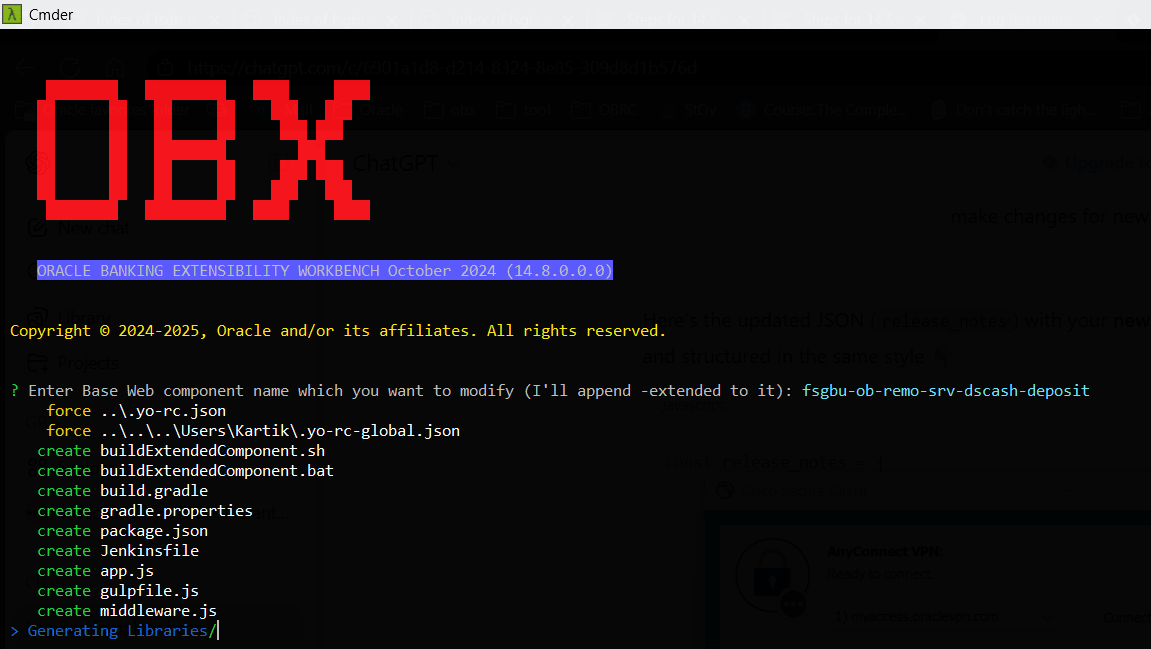Click the red OBX ASCII logo
1151x649 pixels.
click(203, 150)
